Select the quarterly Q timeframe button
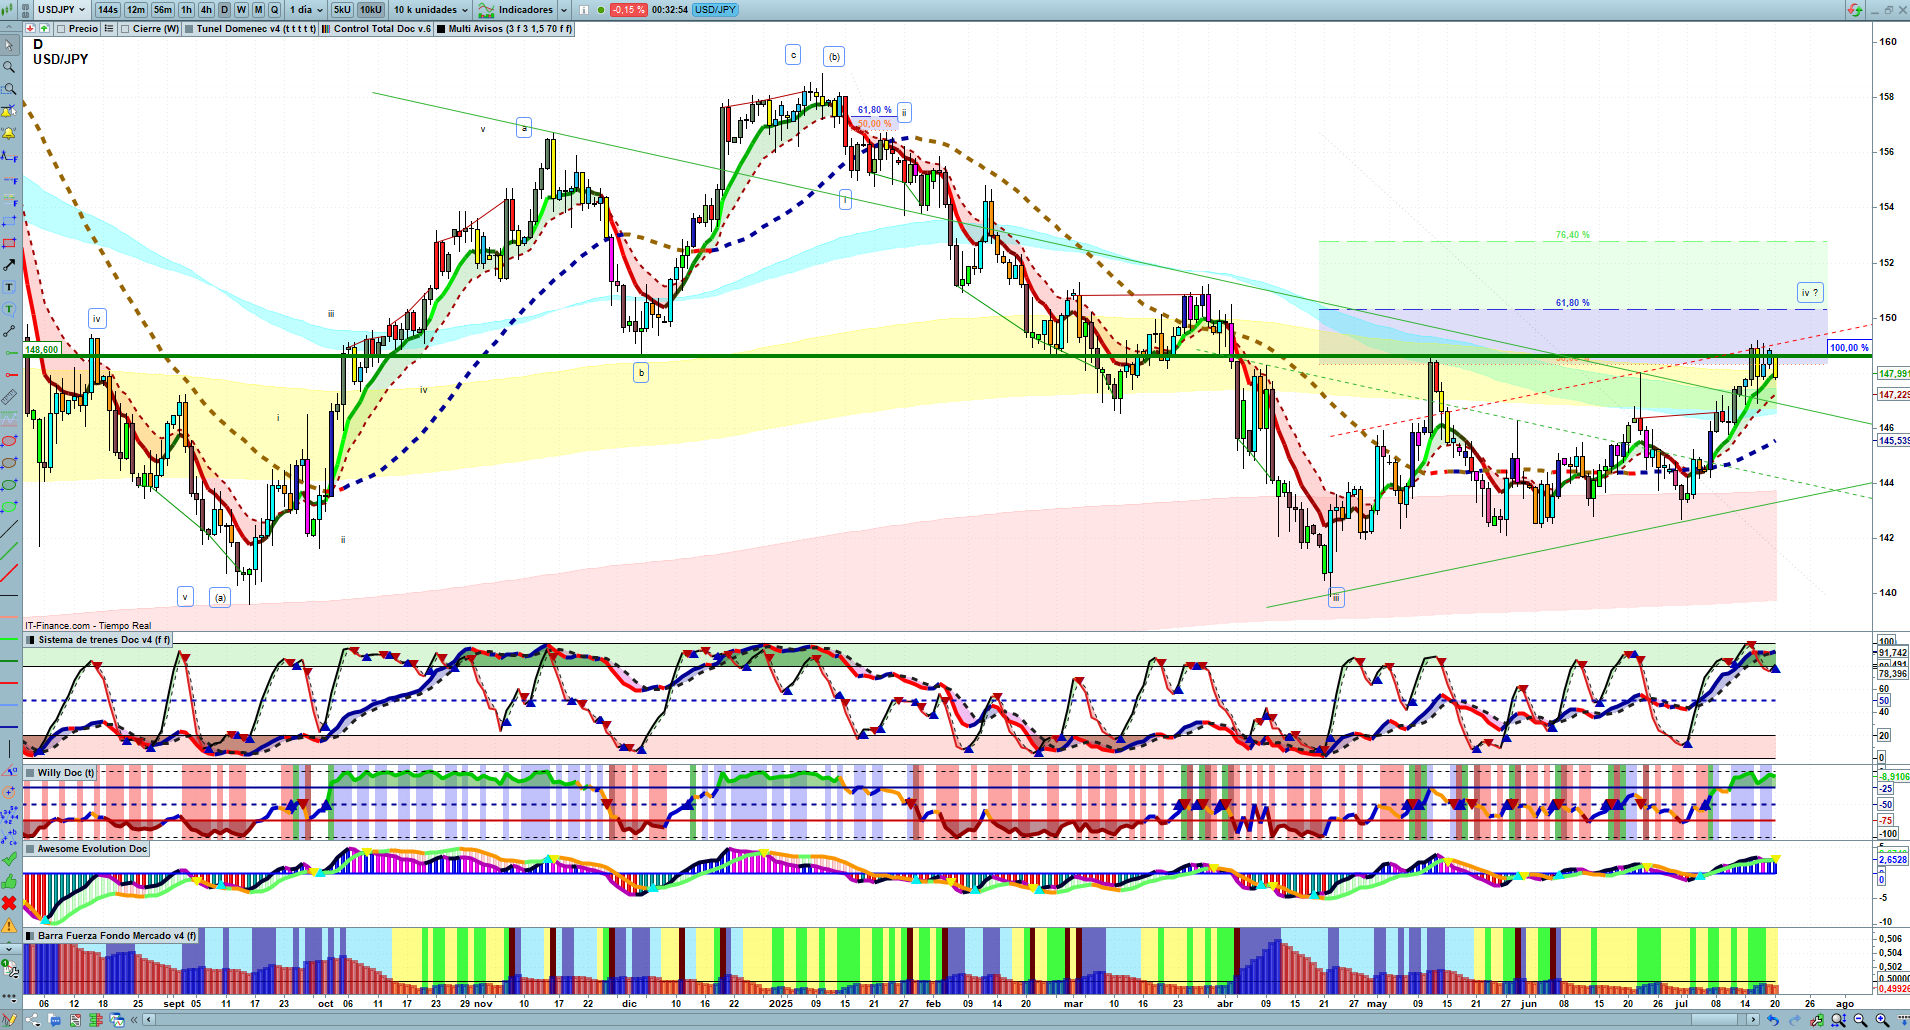Screen dimensions: 1910x1030 coord(274,10)
